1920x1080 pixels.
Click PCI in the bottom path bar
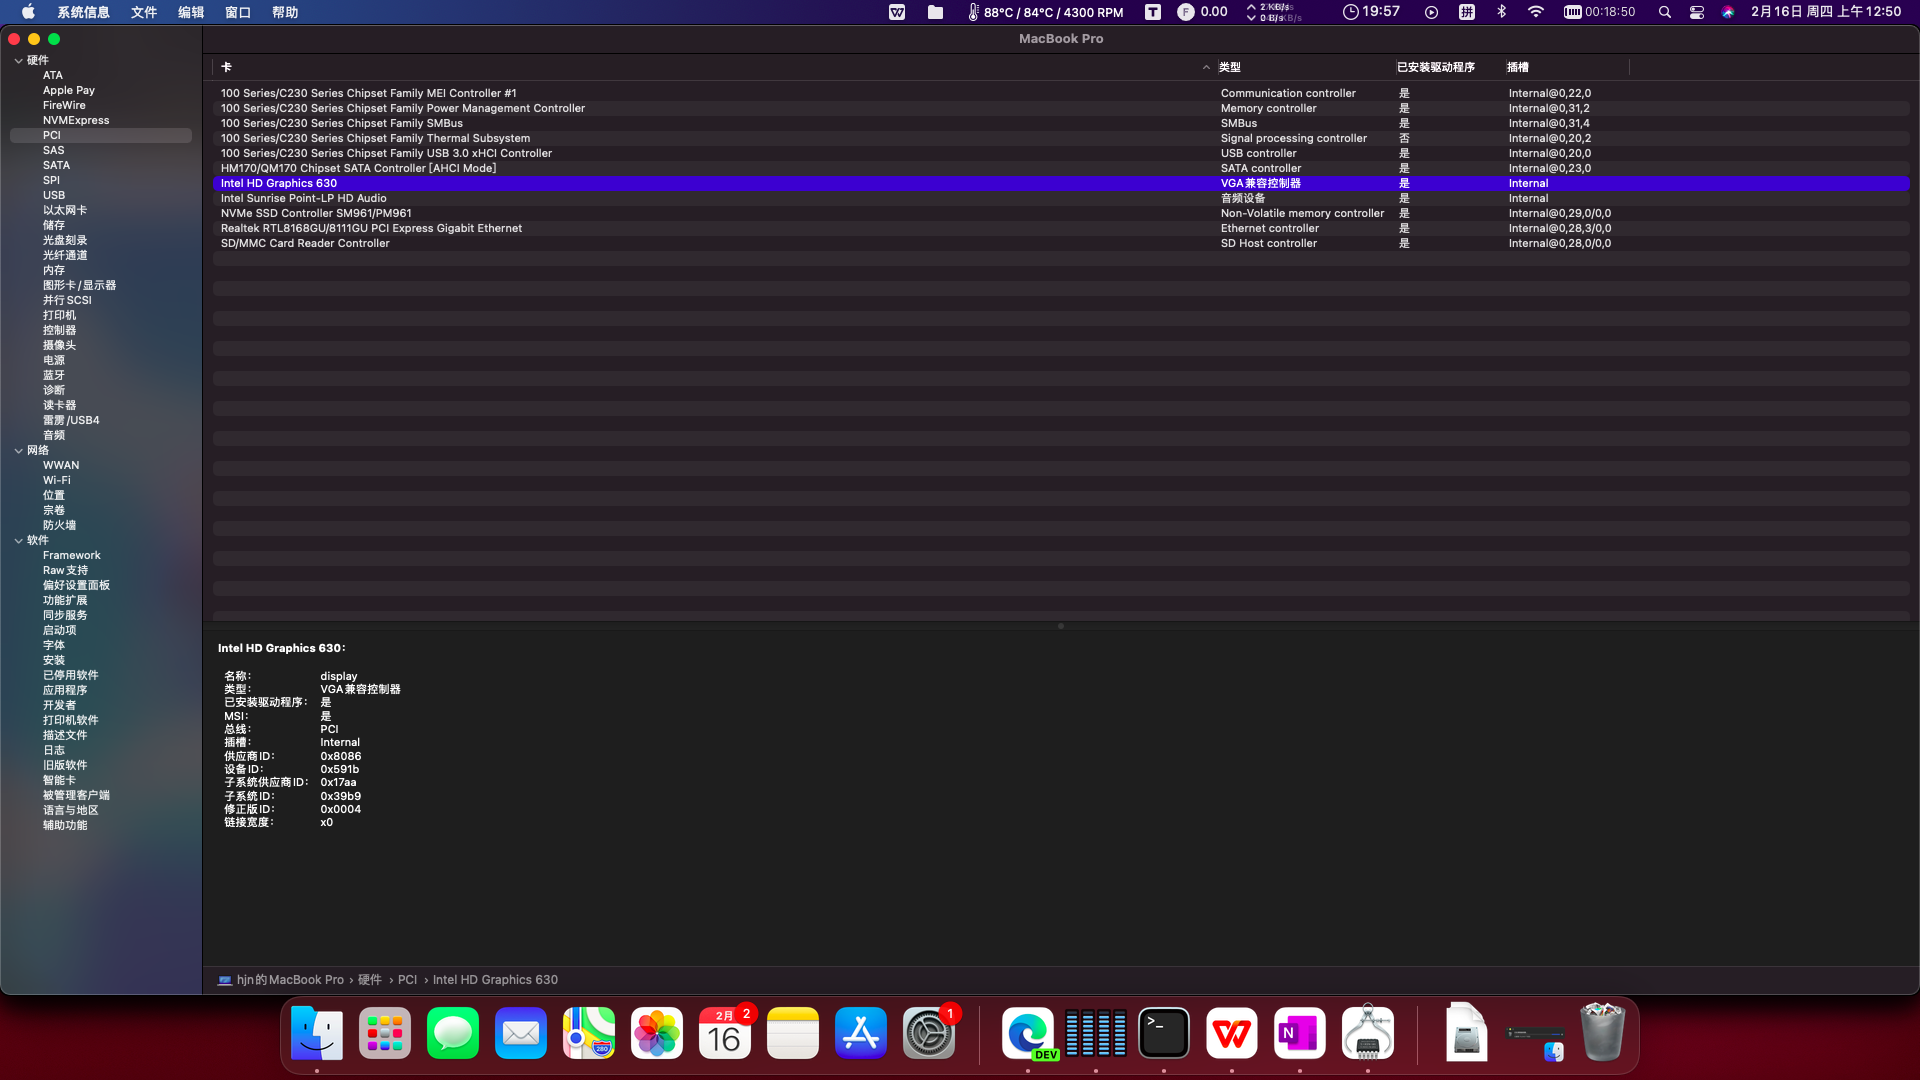coord(407,980)
